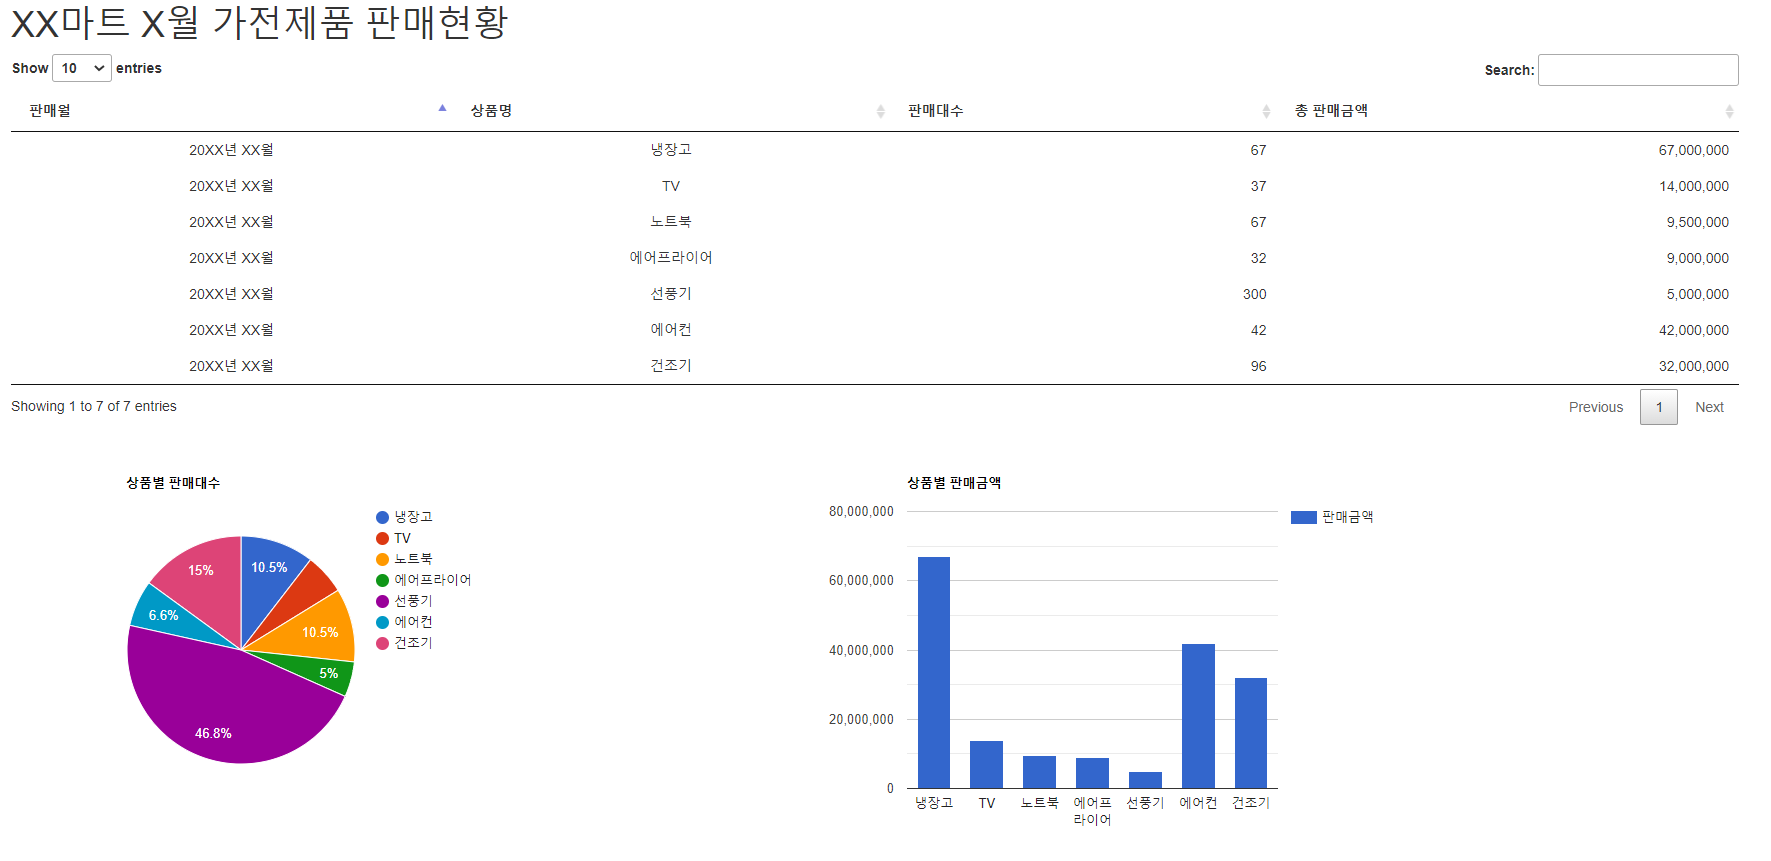Viewport: 1771px width, 861px height.
Task: Click the page heading XX마트 X월 가전제품 판매현황
Action: (x=260, y=22)
